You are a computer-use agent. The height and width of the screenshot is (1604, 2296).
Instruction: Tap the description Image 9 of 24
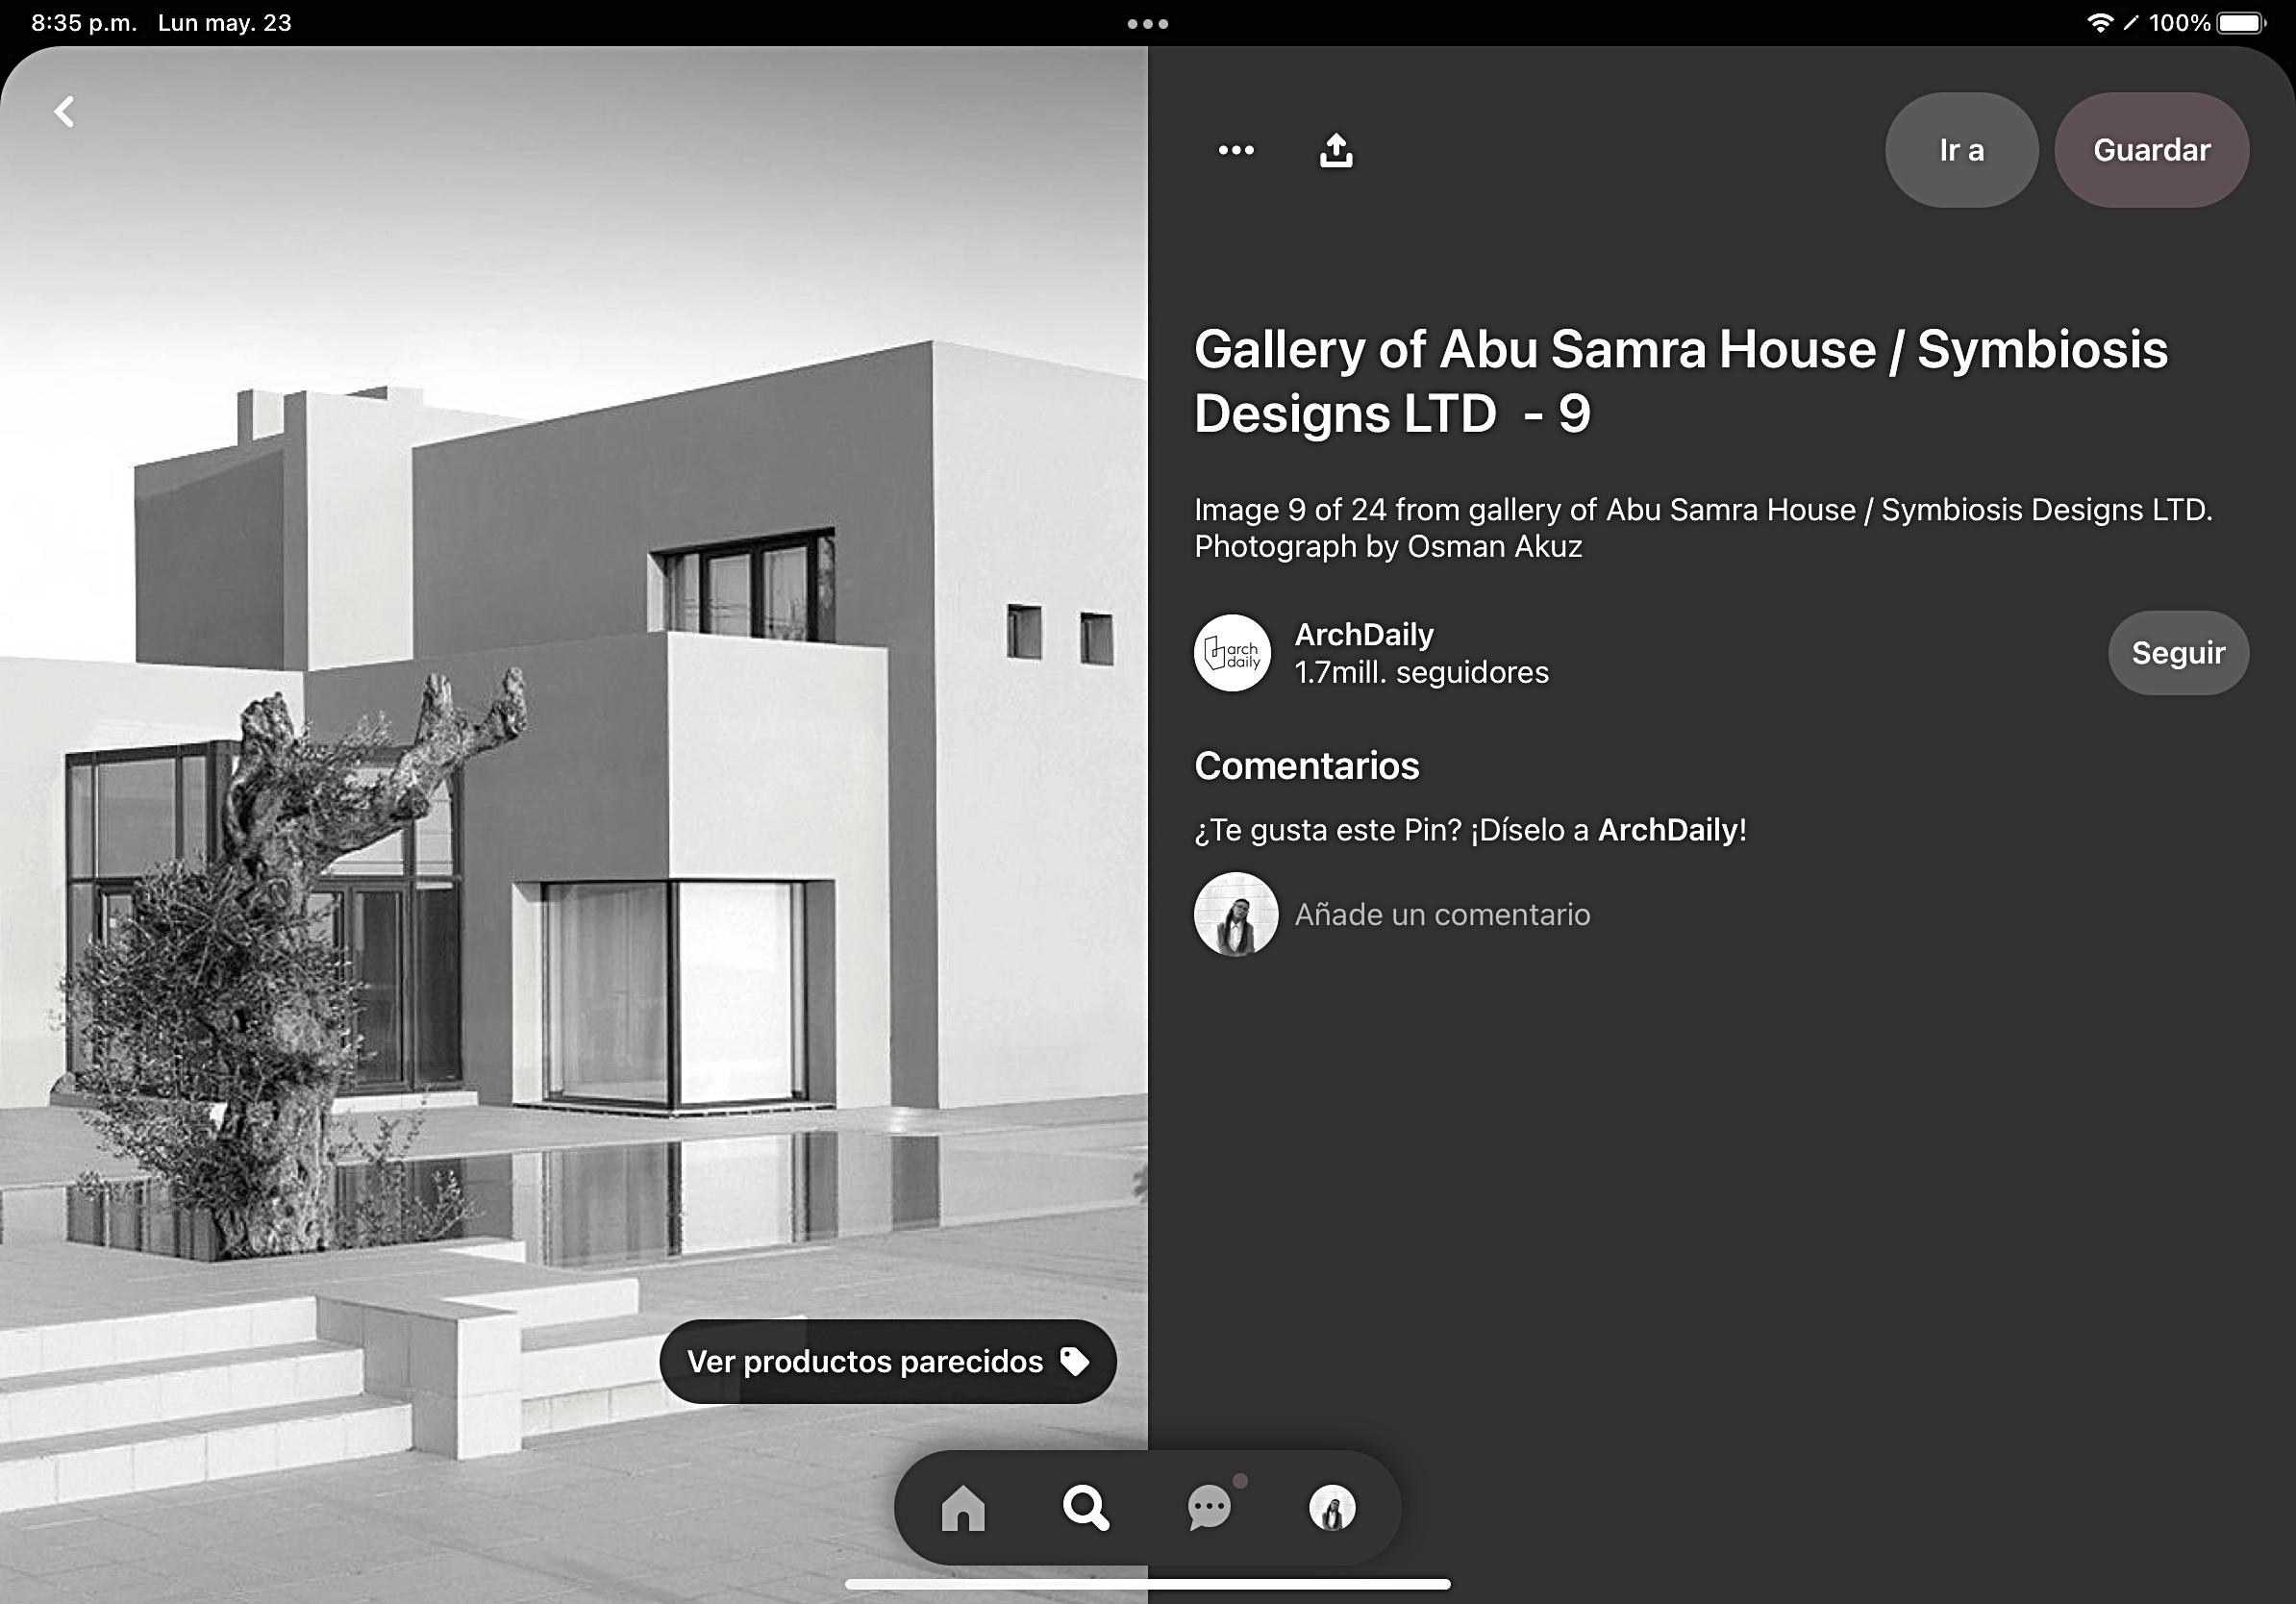click(1703, 528)
